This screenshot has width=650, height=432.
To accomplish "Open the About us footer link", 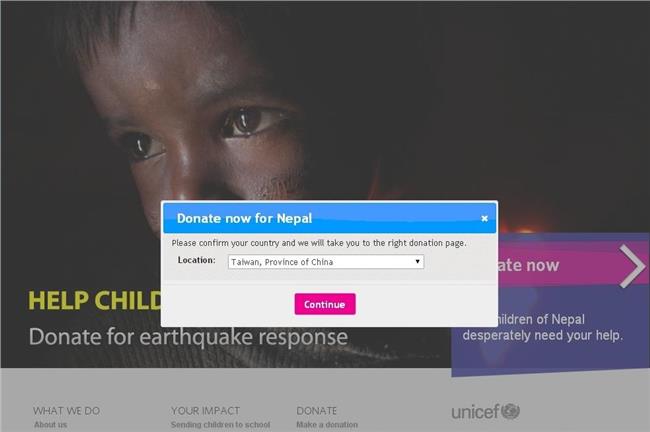I will (x=51, y=425).
